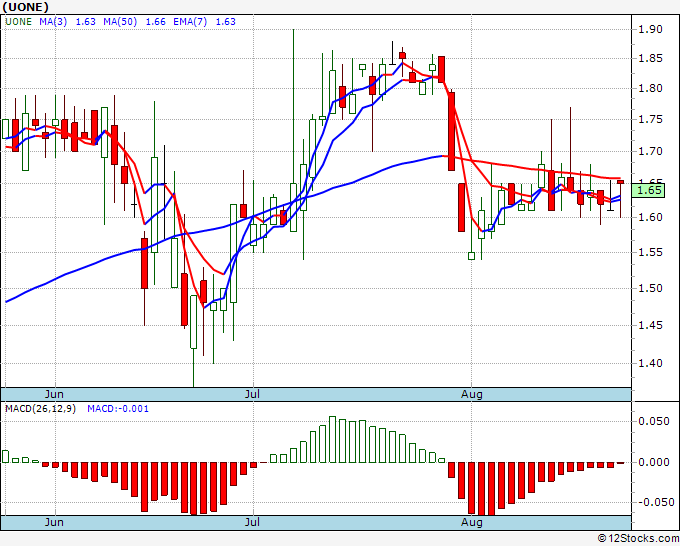Click the 1.70 price axis label
The image size is (680, 546).
651,151
